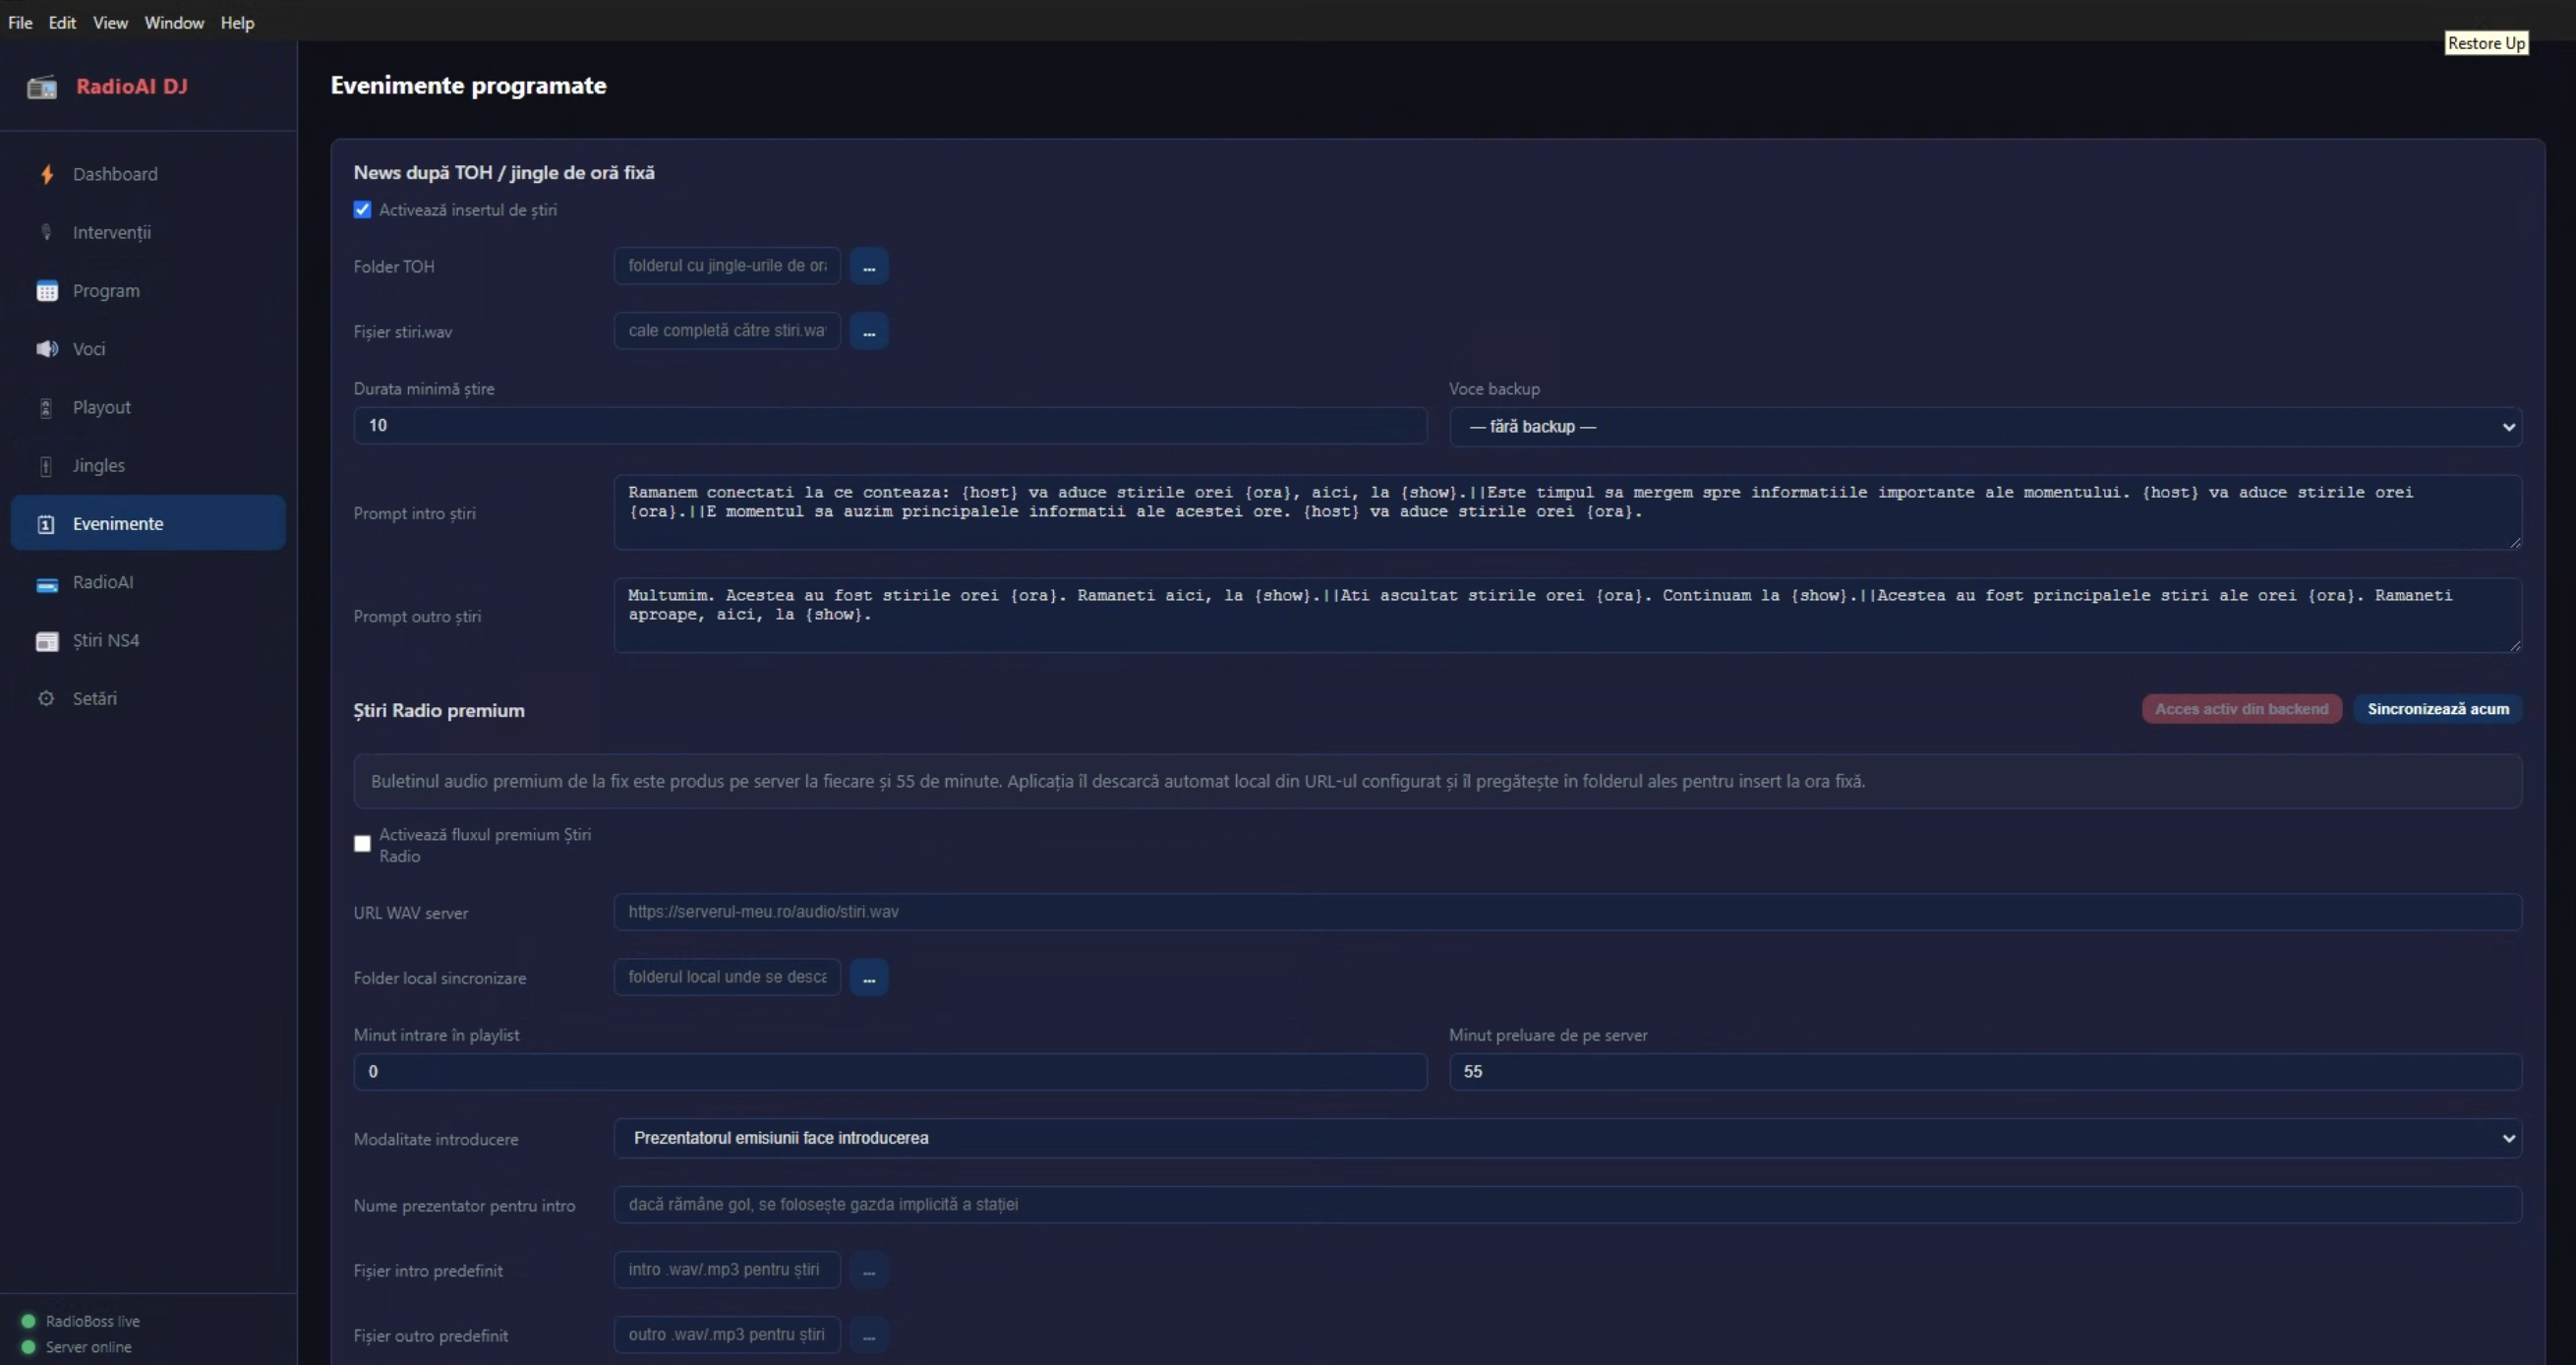Viewport: 2576px width, 1365px height.
Task: Click the Intervenții microphone icon
Action: tap(46, 232)
